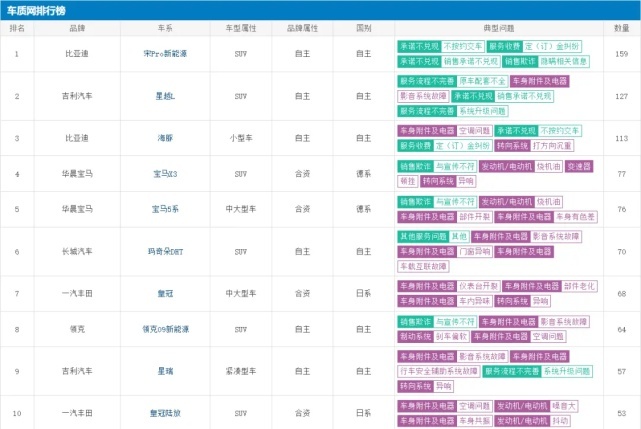
Task: Open the 海豚 car series link
Action: pos(165,138)
